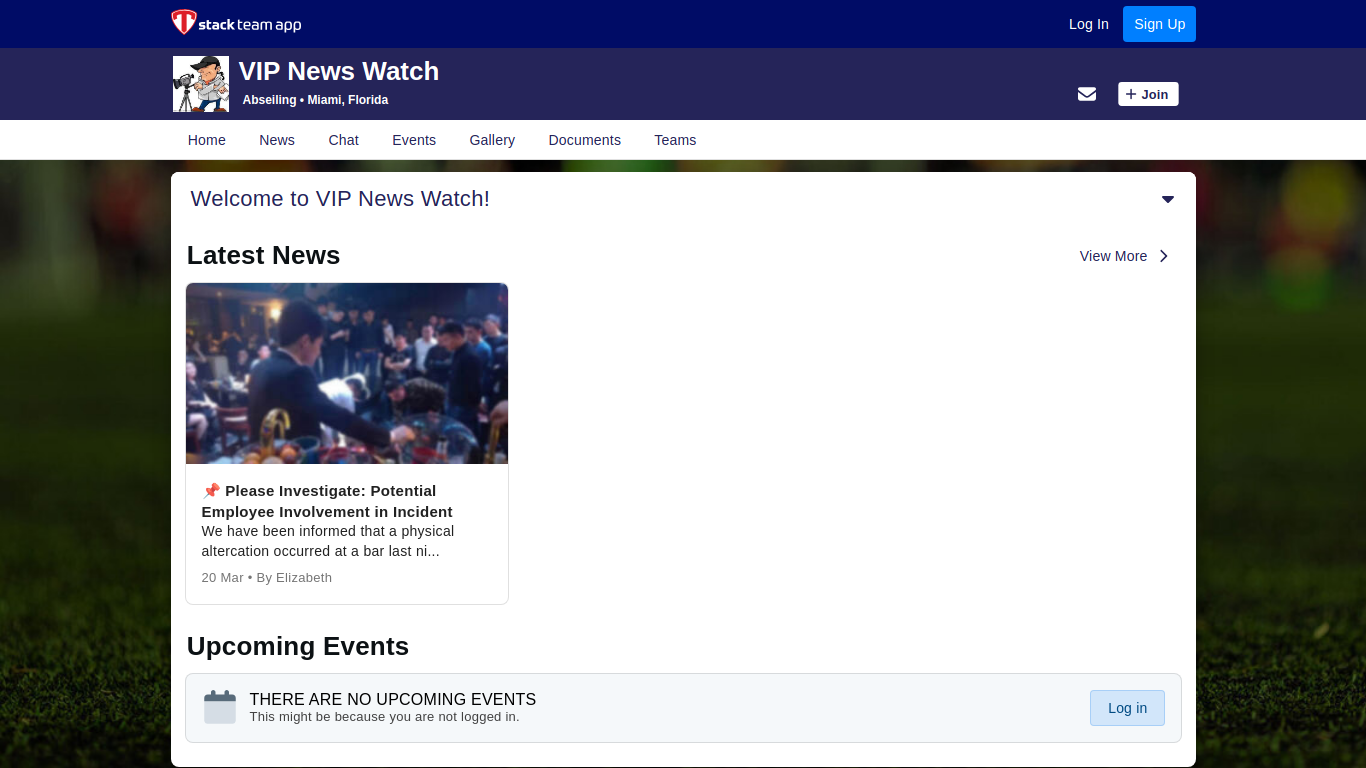Click the pinned pushpin icon on article
The height and width of the screenshot is (768, 1366).
[x=211, y=491]
